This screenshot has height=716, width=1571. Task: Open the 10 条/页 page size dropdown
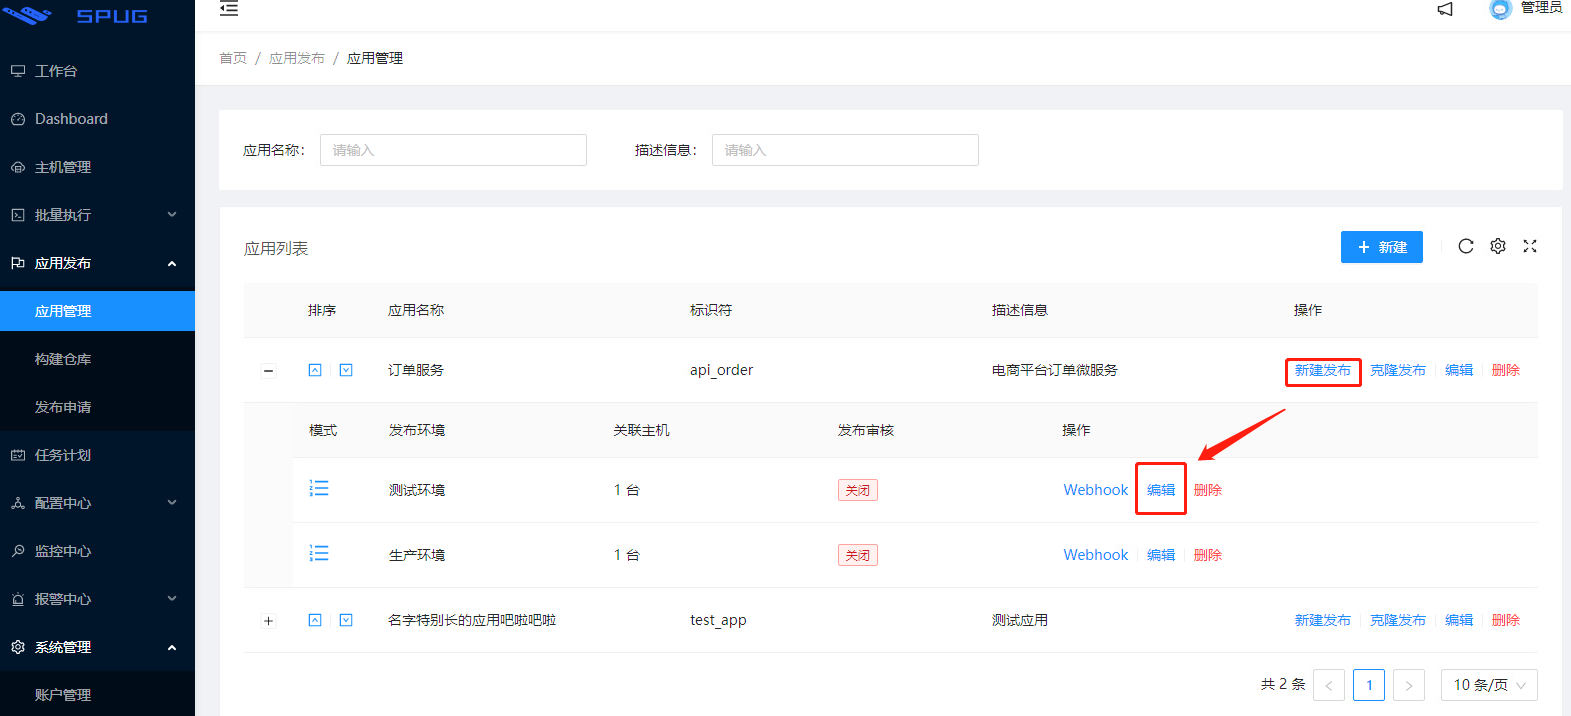tap(1489, 685)
